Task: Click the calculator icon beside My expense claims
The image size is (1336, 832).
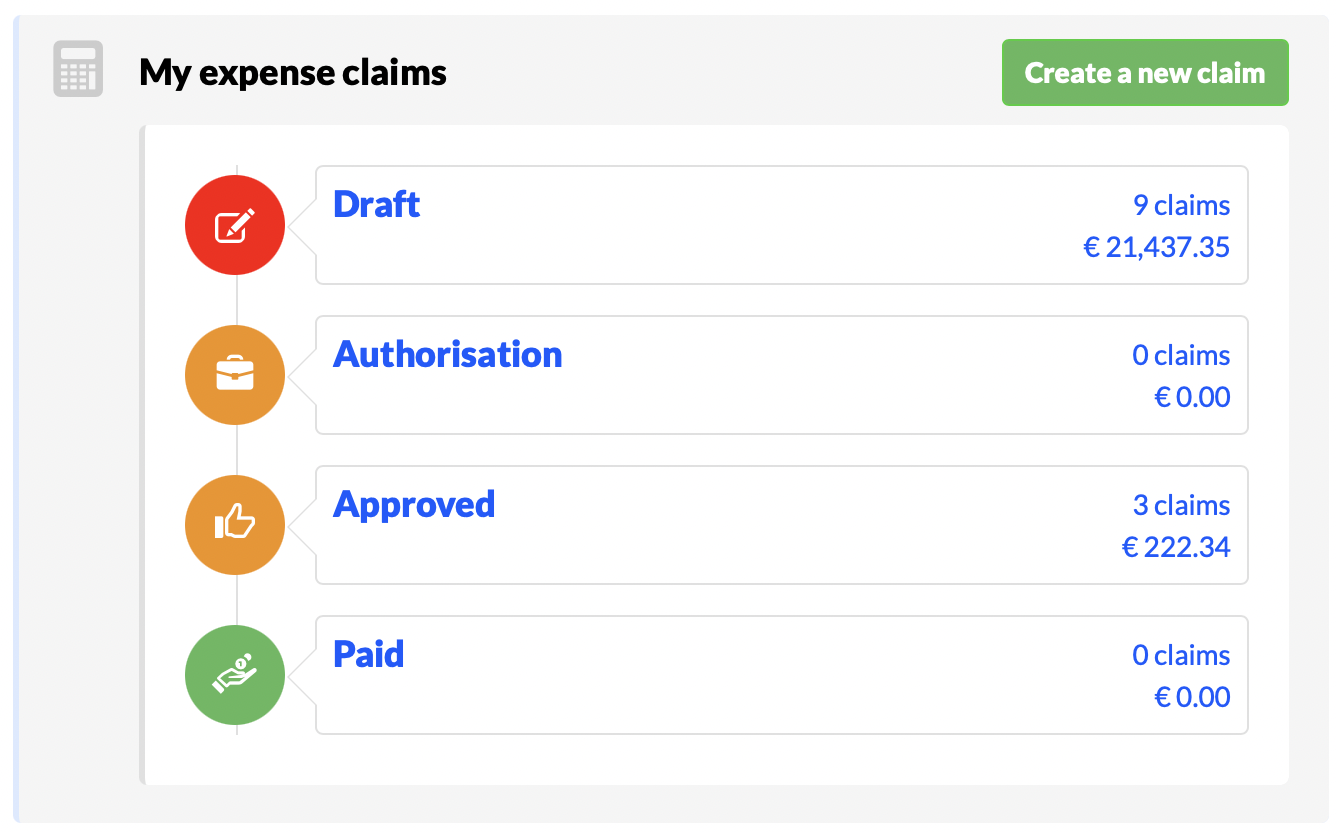Action: (x=78, y=69)
